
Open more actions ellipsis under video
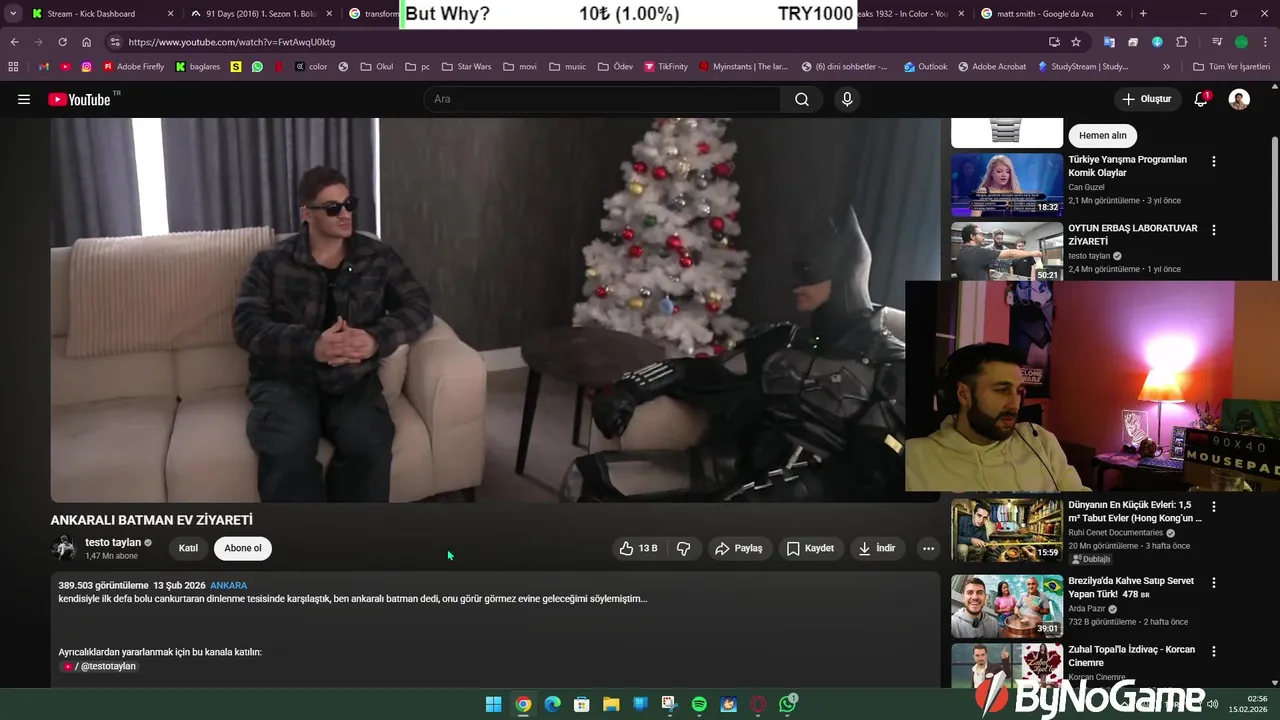pyautogui.click(x=928, y=548)
